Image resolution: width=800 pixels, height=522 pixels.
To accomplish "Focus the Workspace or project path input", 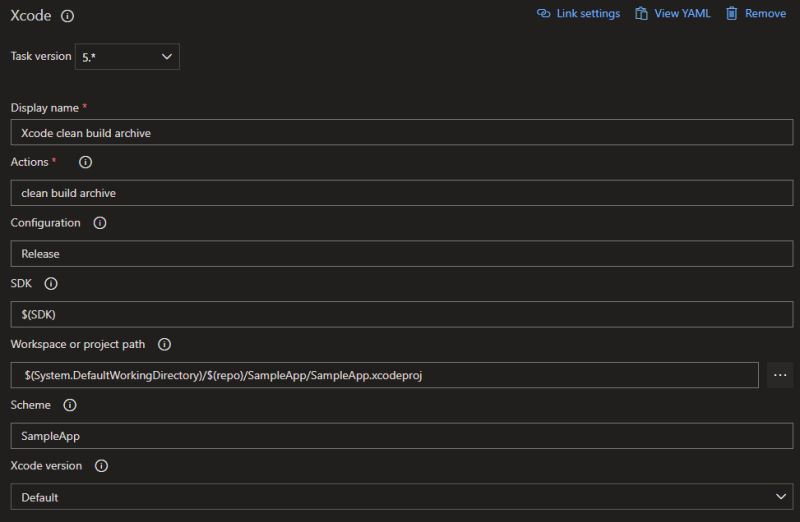I will coord(385,375).
